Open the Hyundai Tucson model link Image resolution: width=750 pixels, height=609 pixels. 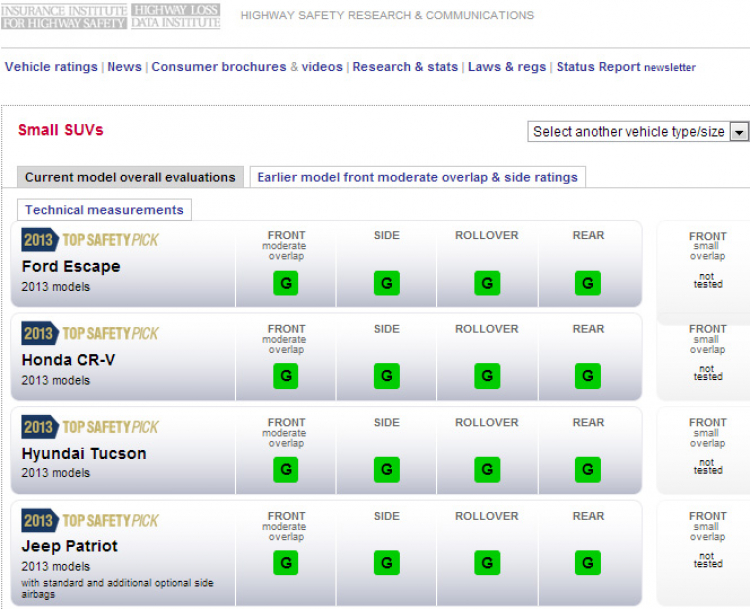point(84,454)
